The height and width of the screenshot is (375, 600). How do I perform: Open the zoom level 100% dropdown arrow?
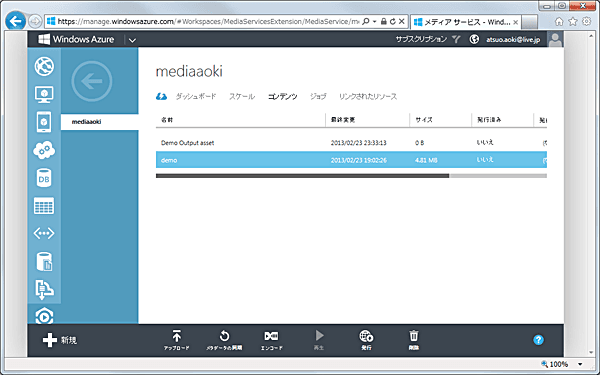pyautogui.click(x=580, y=364)
